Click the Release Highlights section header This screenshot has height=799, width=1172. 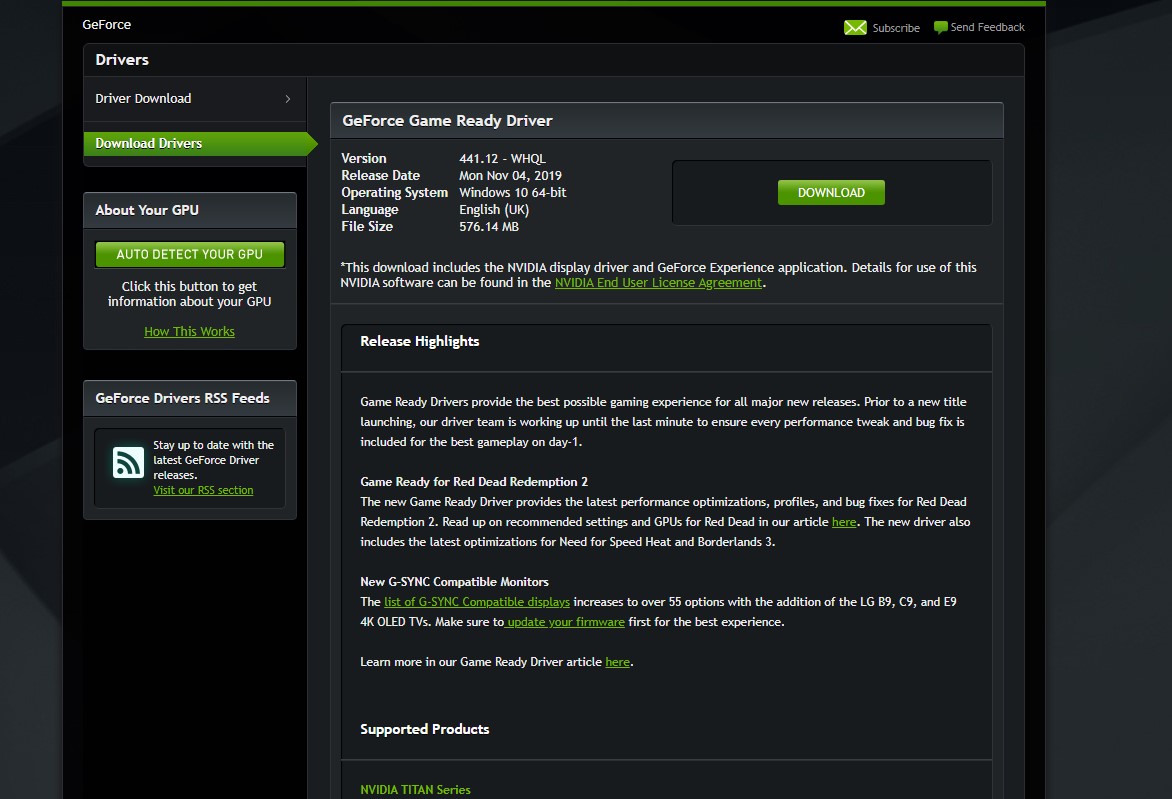coord(420,342)
